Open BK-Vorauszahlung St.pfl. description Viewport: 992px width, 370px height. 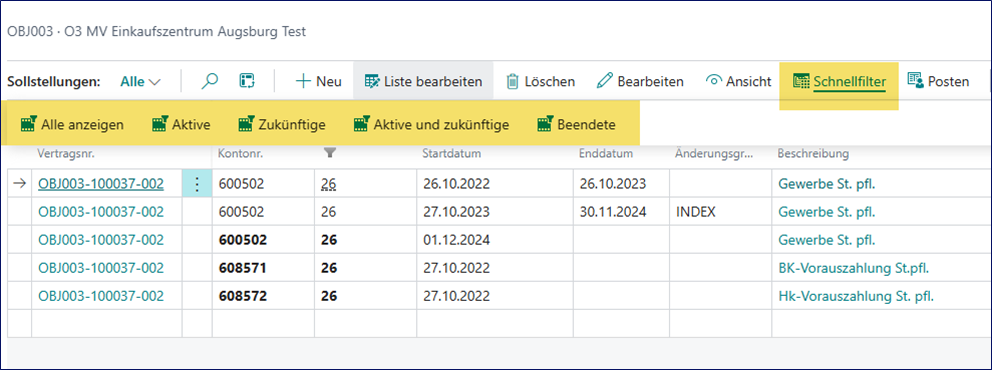(x=853, y=268)
